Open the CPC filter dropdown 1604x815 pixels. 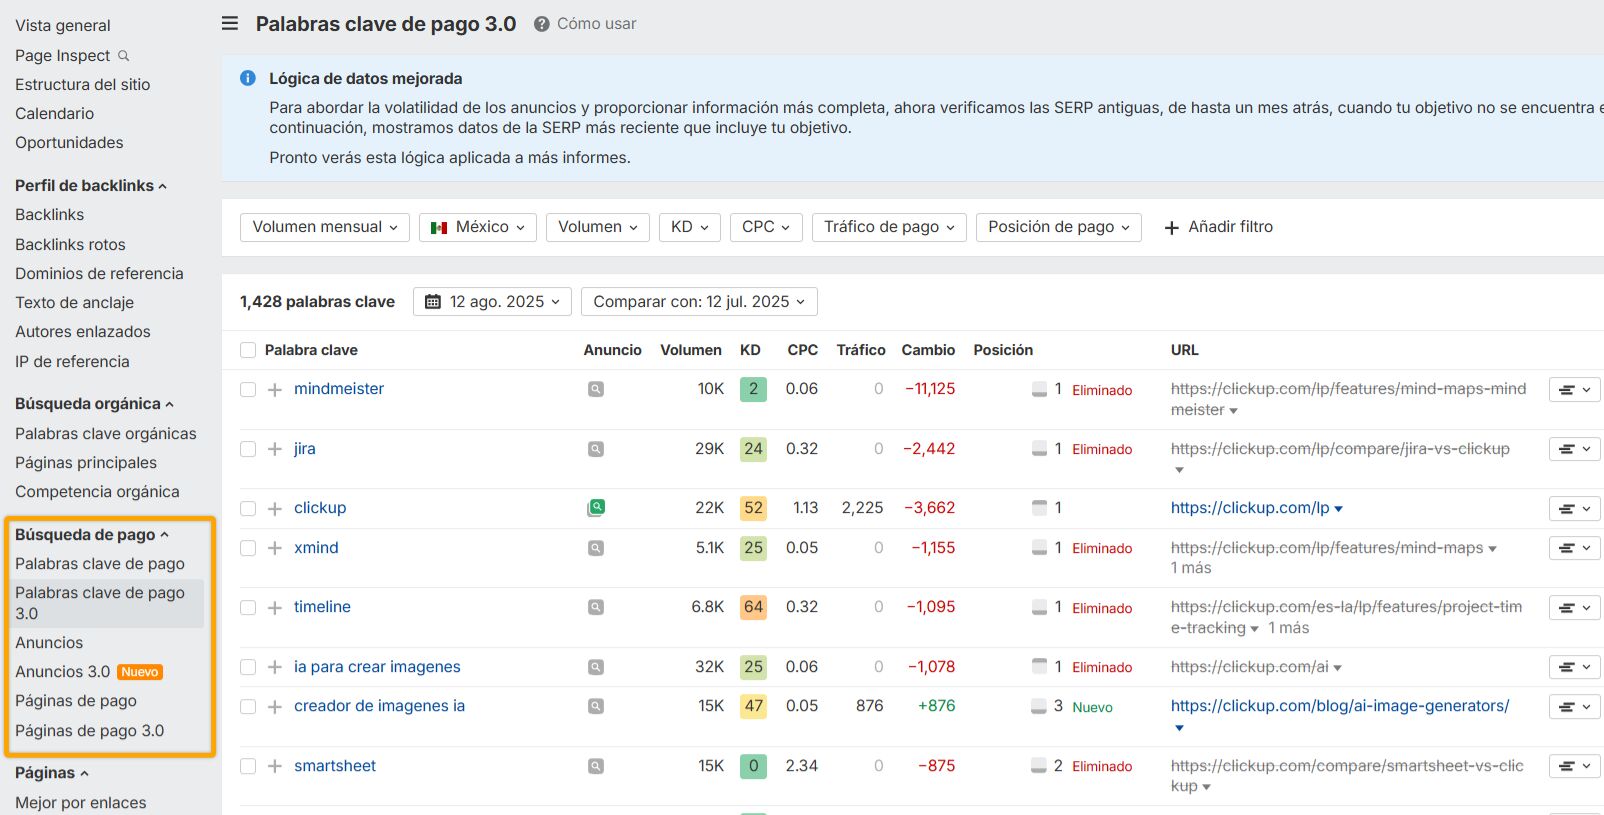tap(766, 227)
